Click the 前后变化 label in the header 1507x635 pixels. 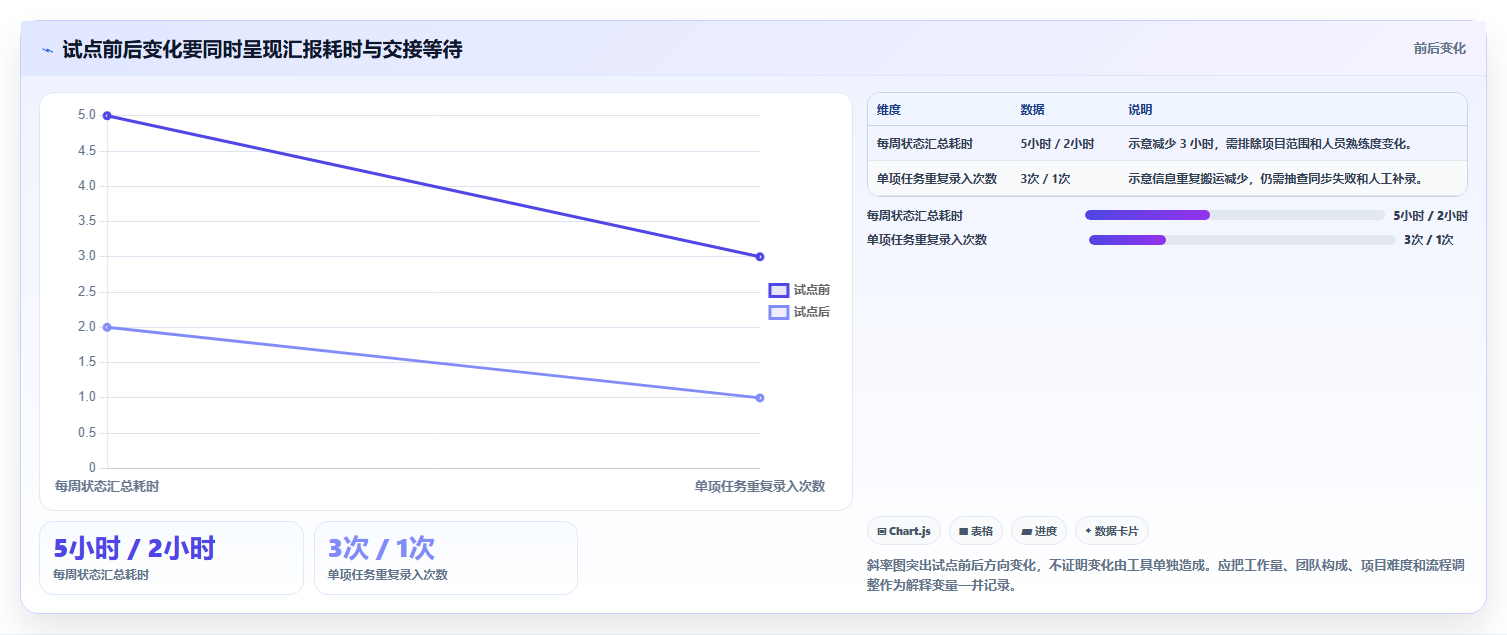click(x=1439, y=48)
